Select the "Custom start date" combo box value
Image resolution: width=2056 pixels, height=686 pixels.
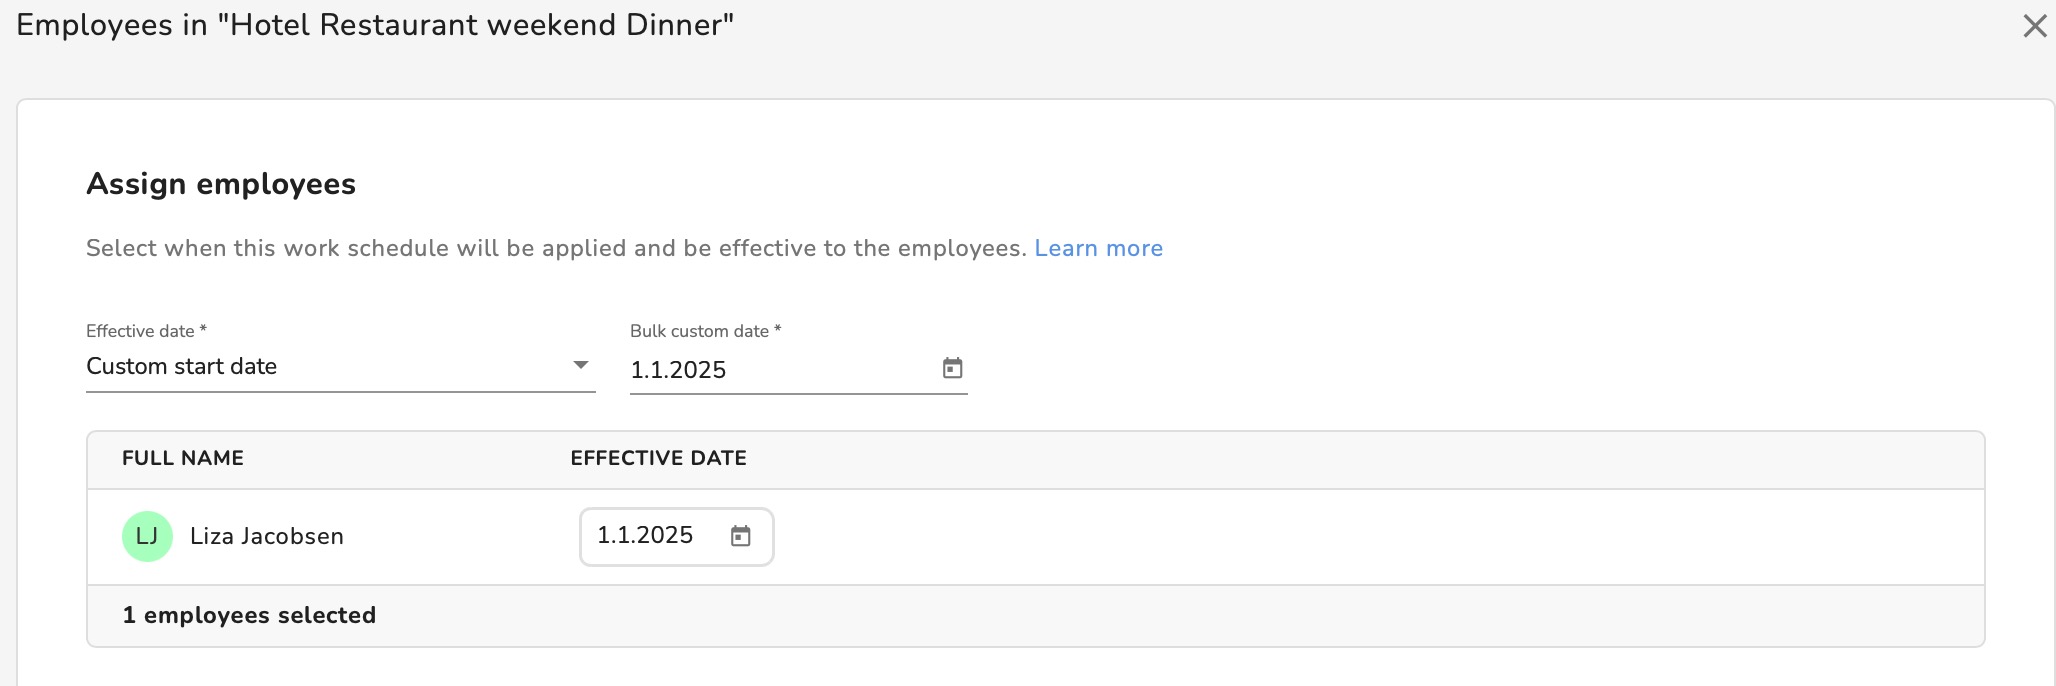pos(340,367)
